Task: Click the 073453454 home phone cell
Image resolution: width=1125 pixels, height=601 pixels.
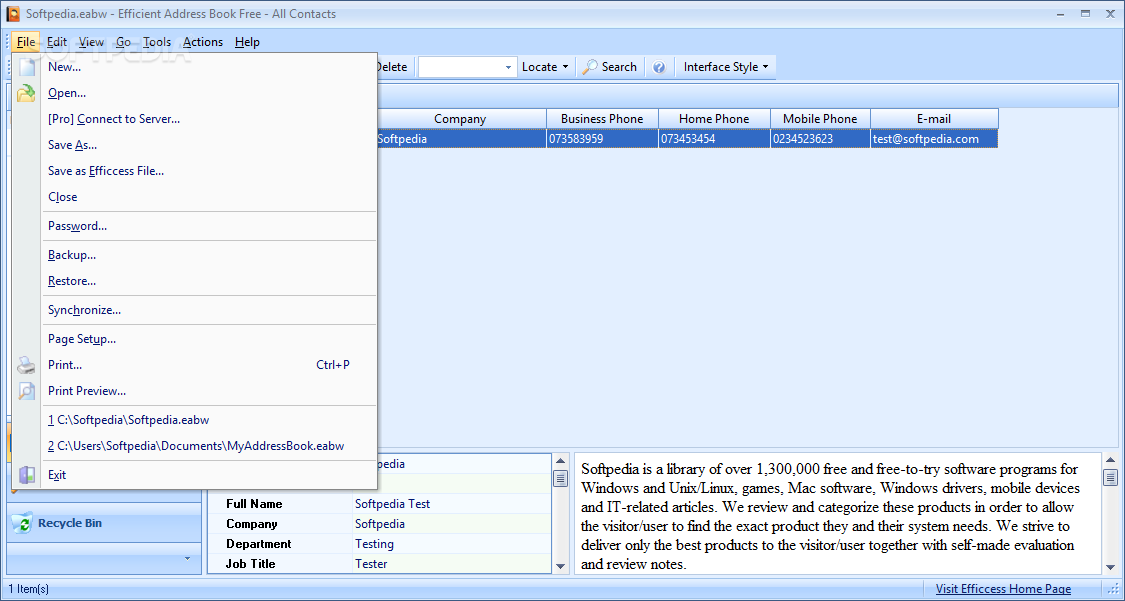Action: click(x=714, y=138)
